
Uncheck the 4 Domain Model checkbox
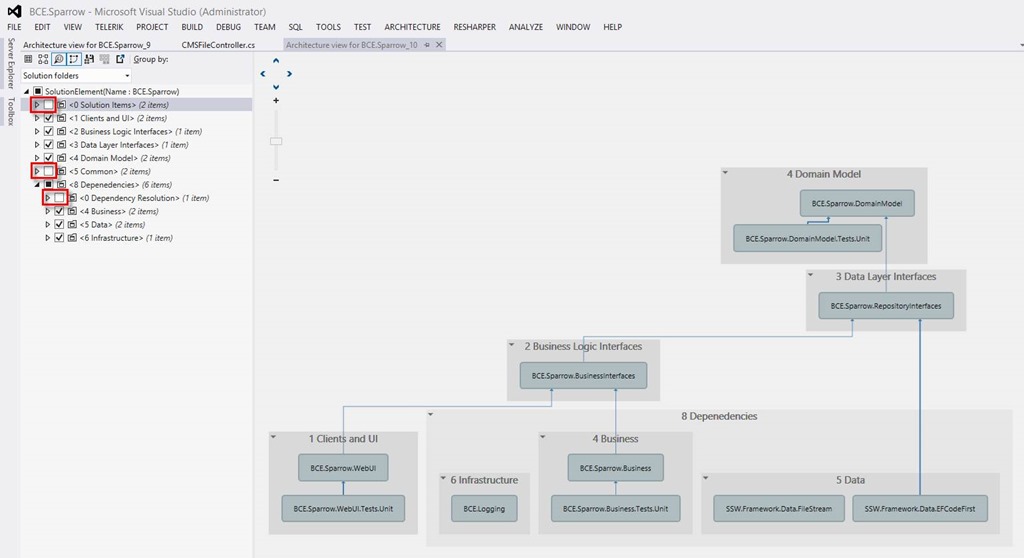(48, 158)
